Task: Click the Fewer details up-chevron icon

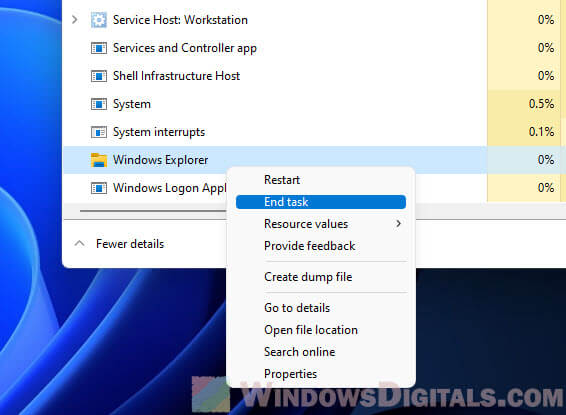Action: click(x=79, y=244)
